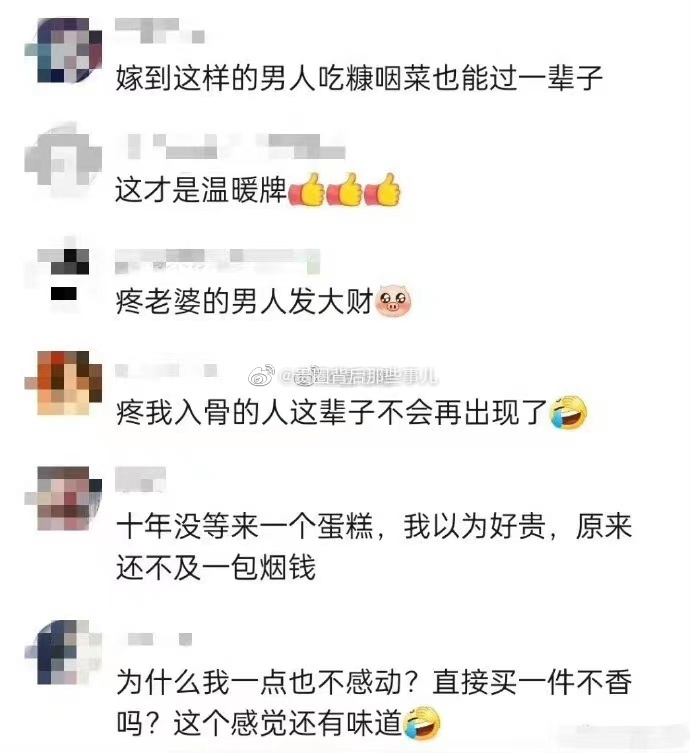Select the comment 嫁到这样的男人吃糠咽菜也能过一辈子
The height and width of the screenshot is (753, 690).
click(x=359, y=78)
